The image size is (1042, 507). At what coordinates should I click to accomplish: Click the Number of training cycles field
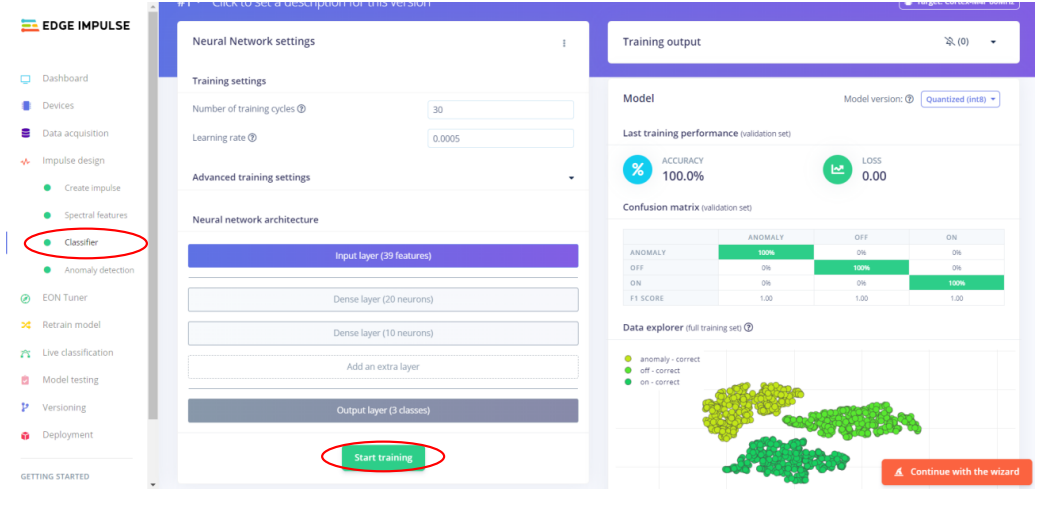coord(500,110)
